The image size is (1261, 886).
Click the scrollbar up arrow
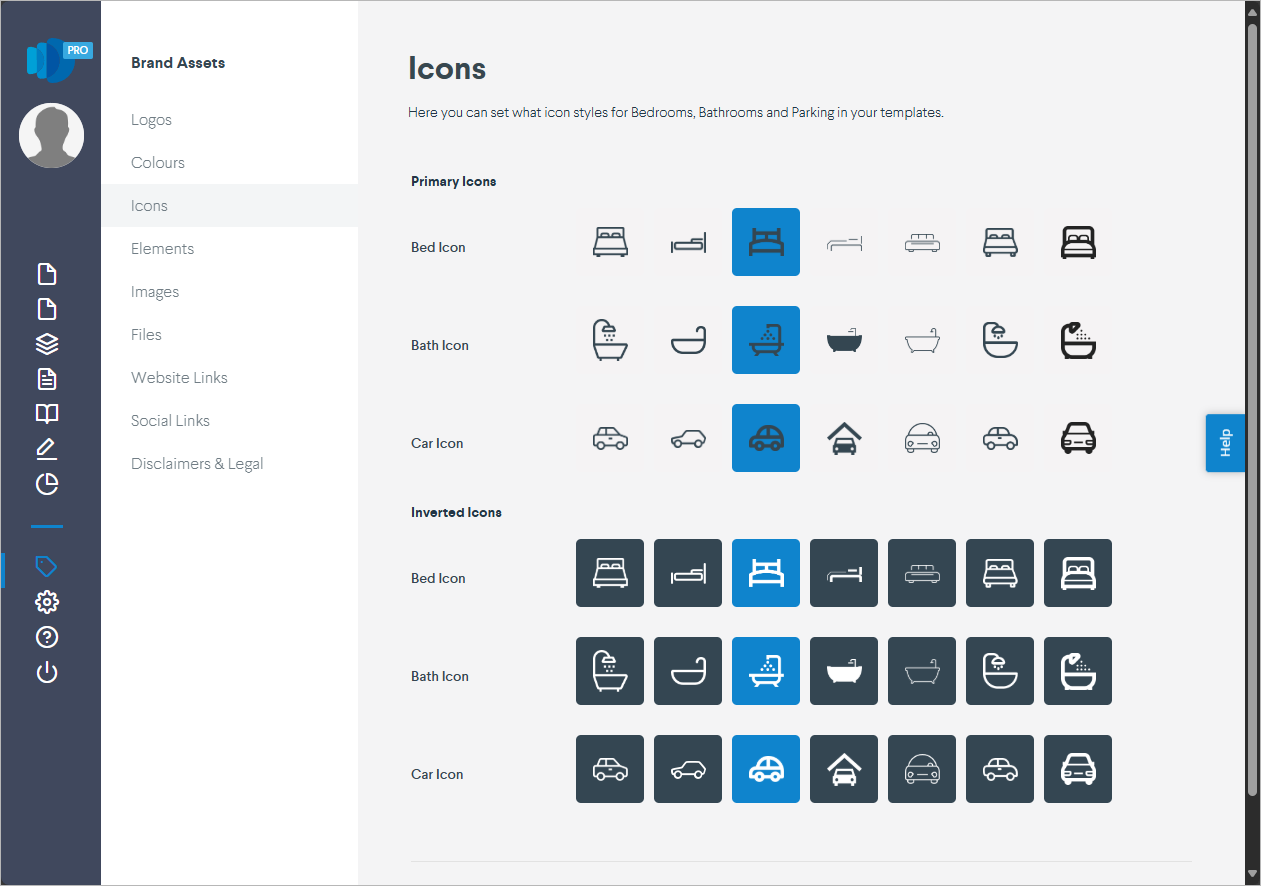tap(1252, 10)
